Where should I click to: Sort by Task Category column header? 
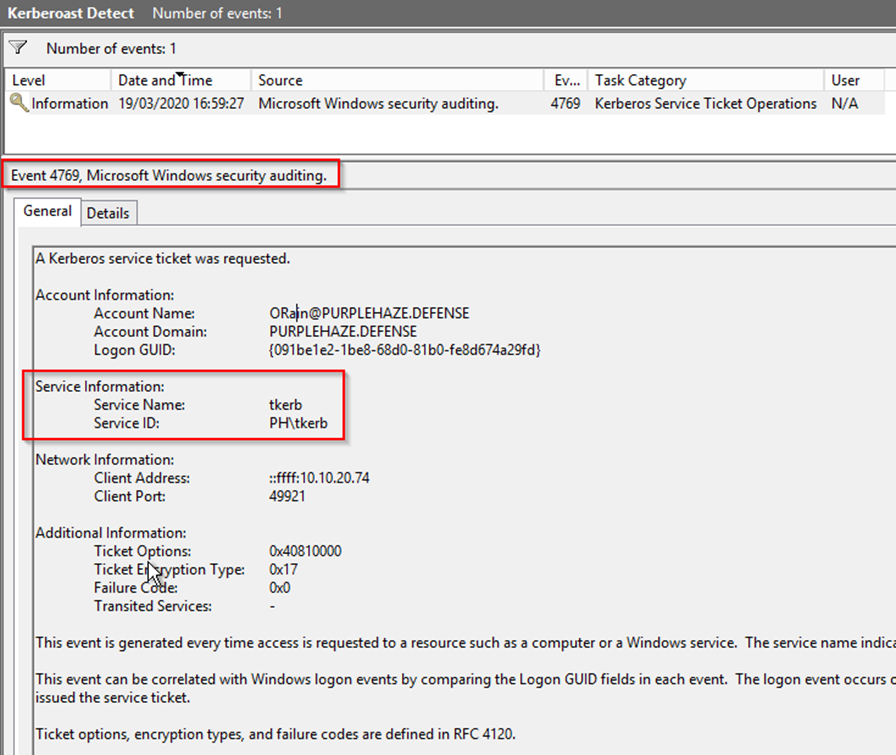706,80
